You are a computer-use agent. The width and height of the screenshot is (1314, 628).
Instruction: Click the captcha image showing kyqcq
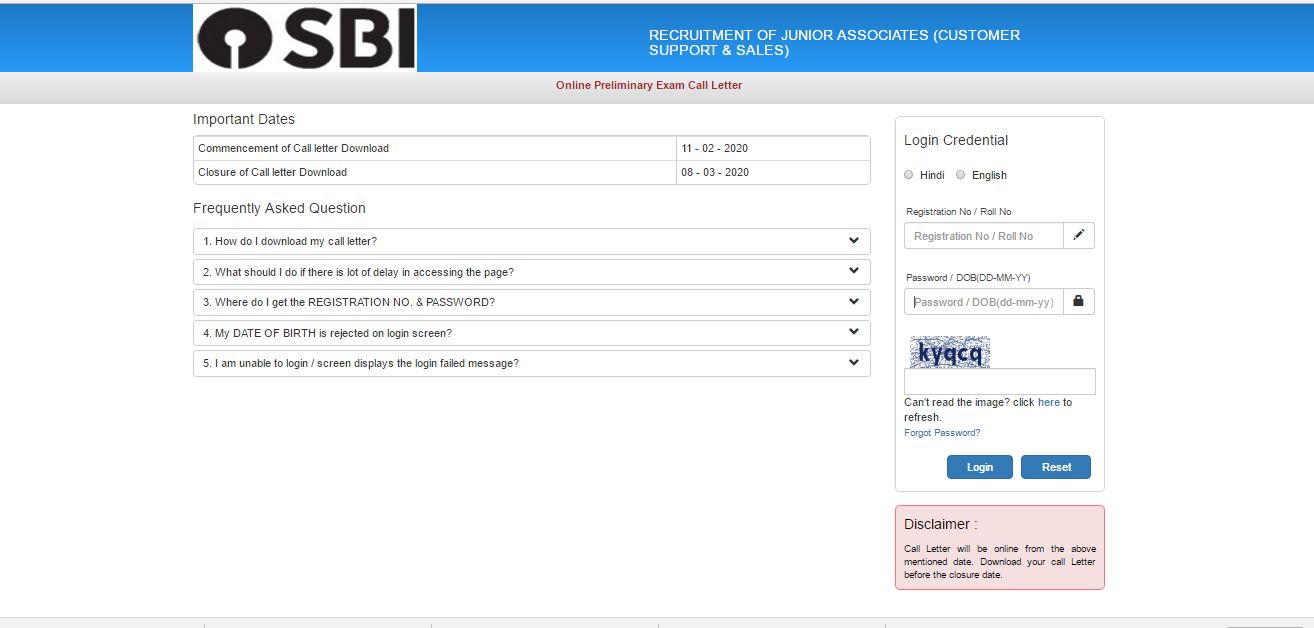tap(949, 352)
